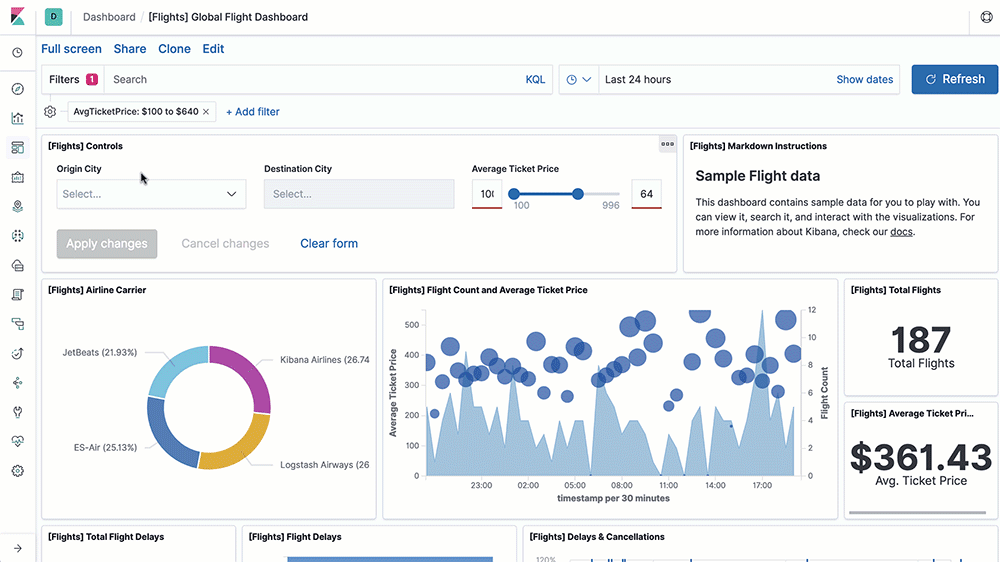This screenshot has width=1000, height=562.
Task: Toggle the KQL query language switch
Action: click(535, 80)
